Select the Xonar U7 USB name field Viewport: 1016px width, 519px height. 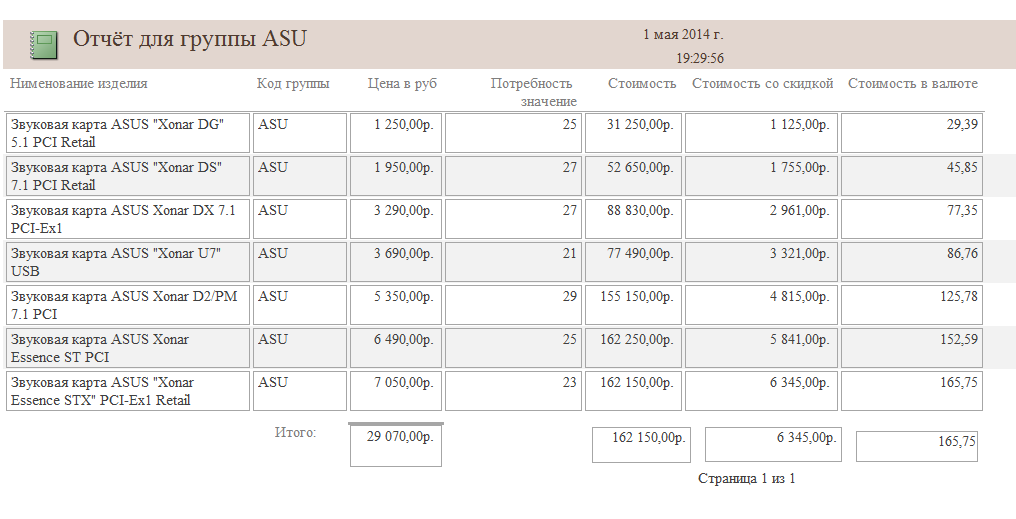pyautogui.click(x=128, y=262)
